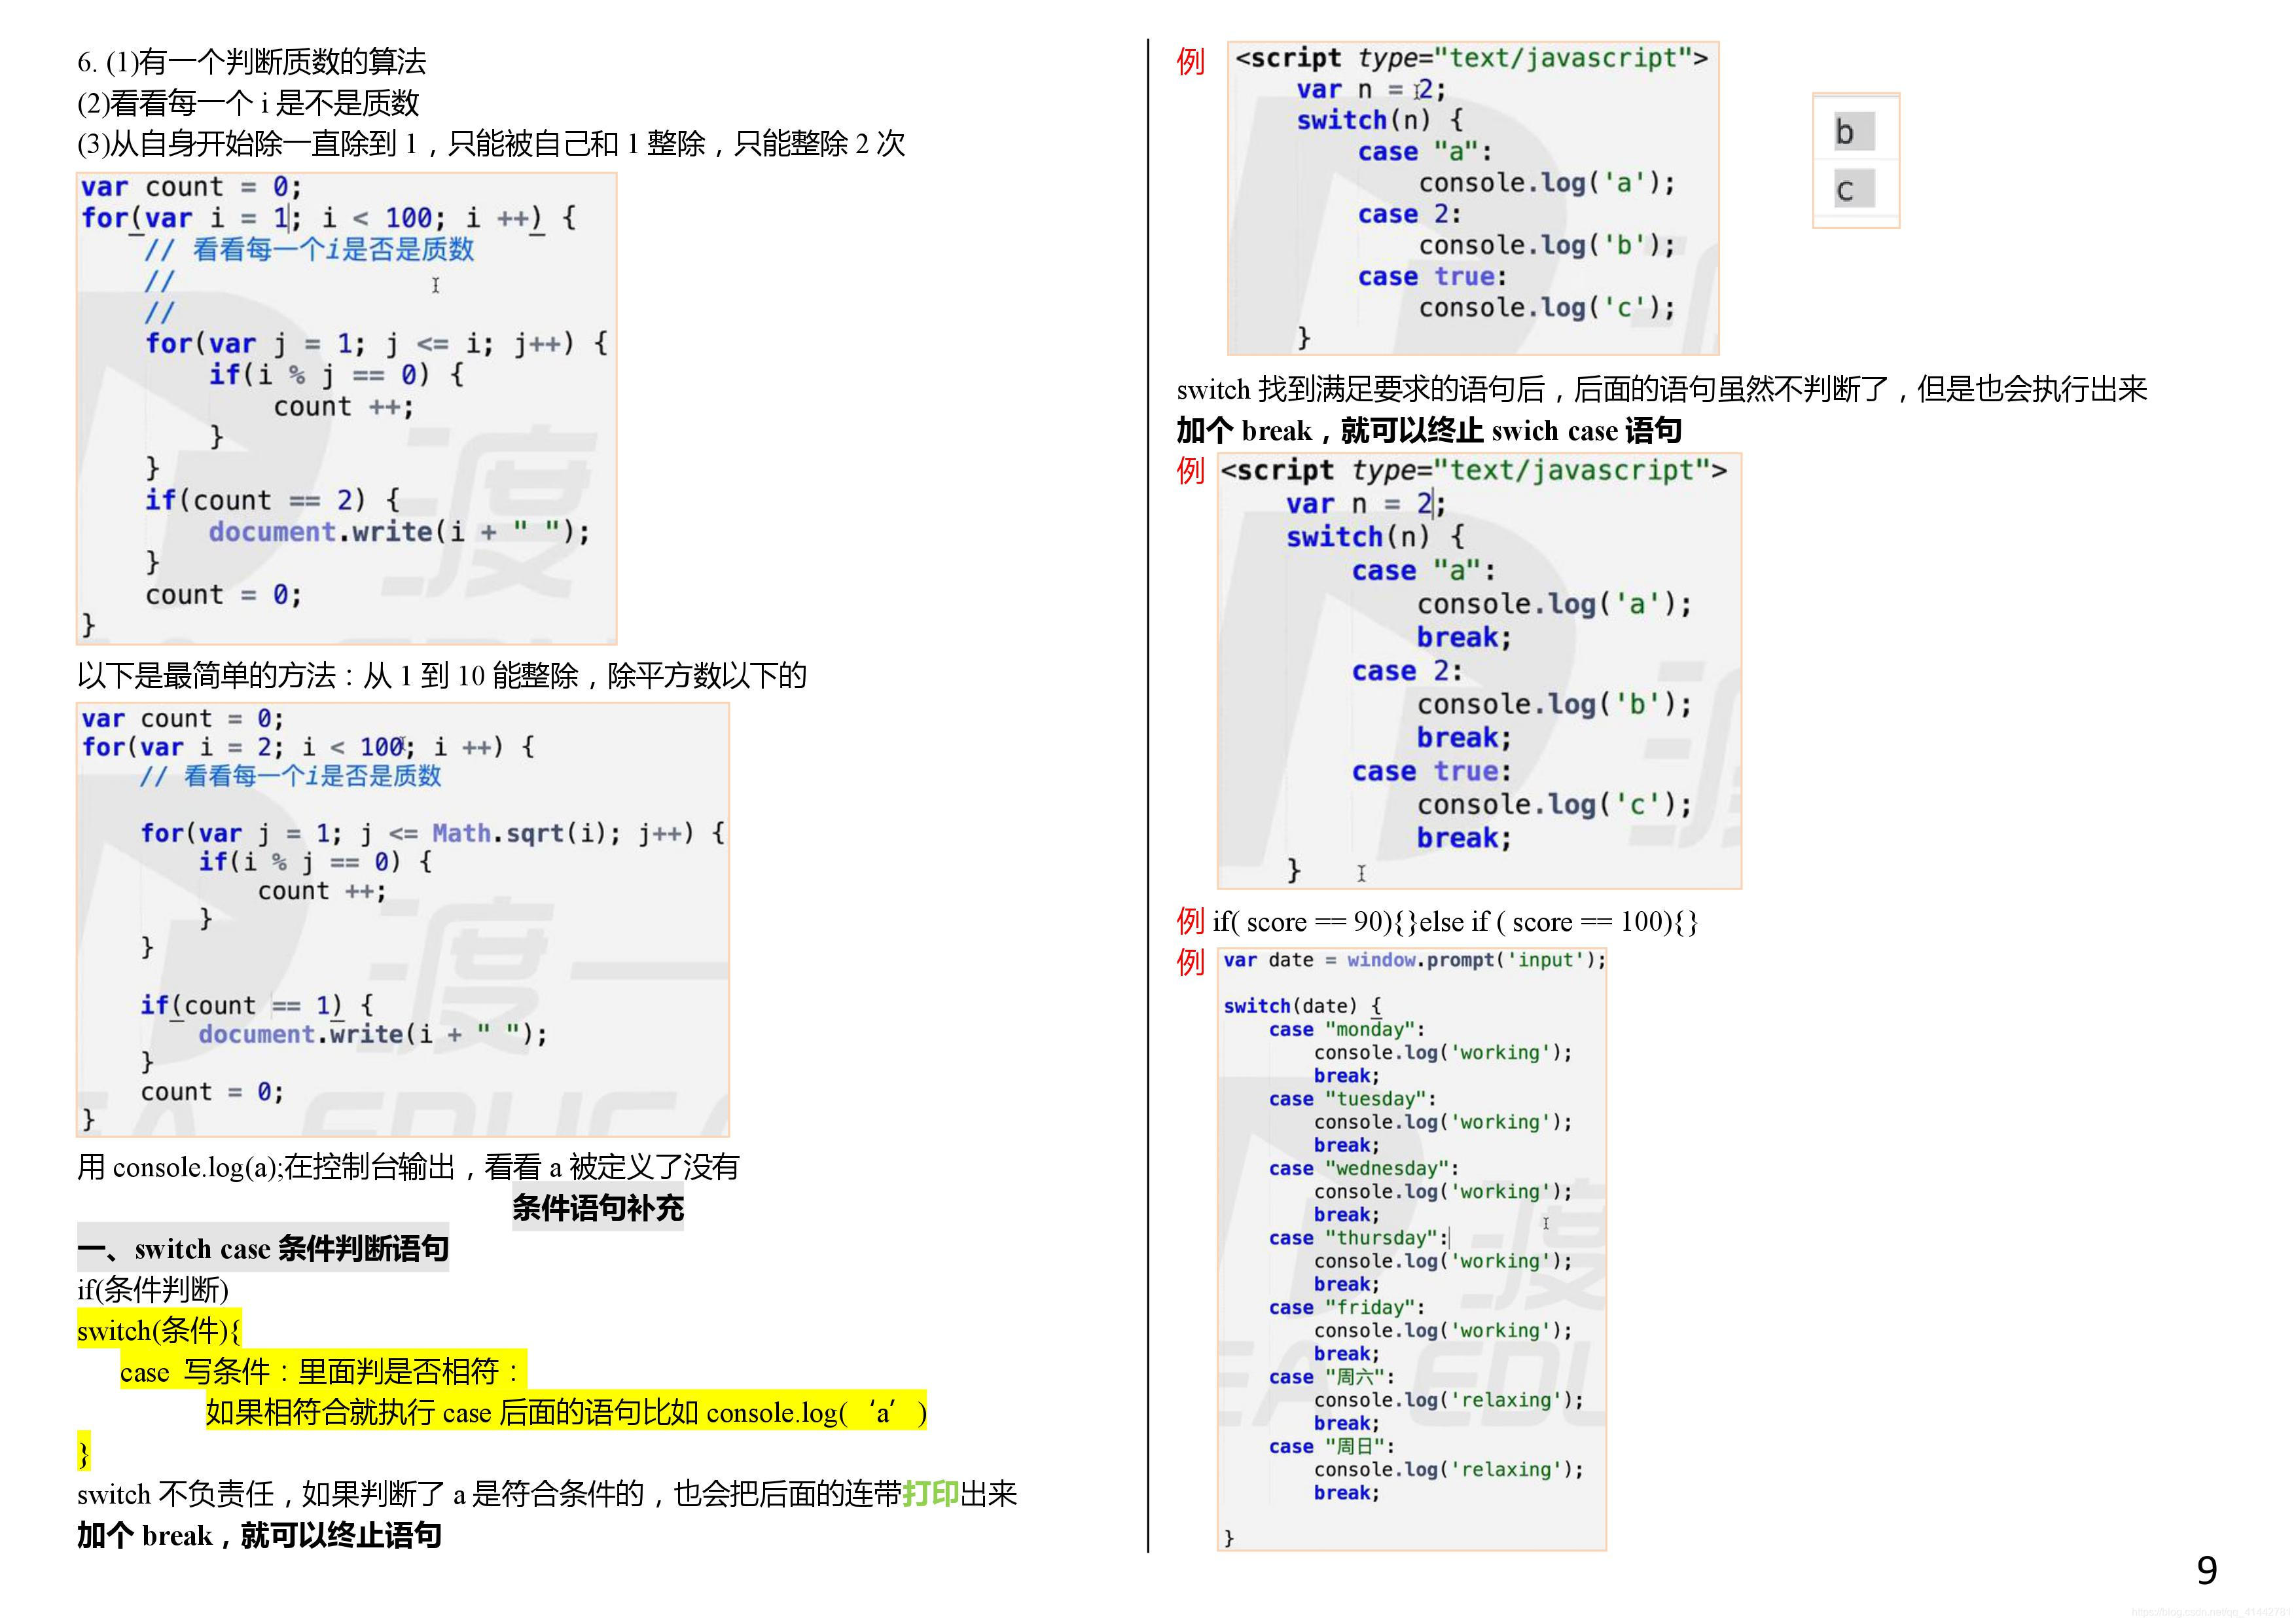Click the centered heading "条件语句补充"

coord(598,1208)
